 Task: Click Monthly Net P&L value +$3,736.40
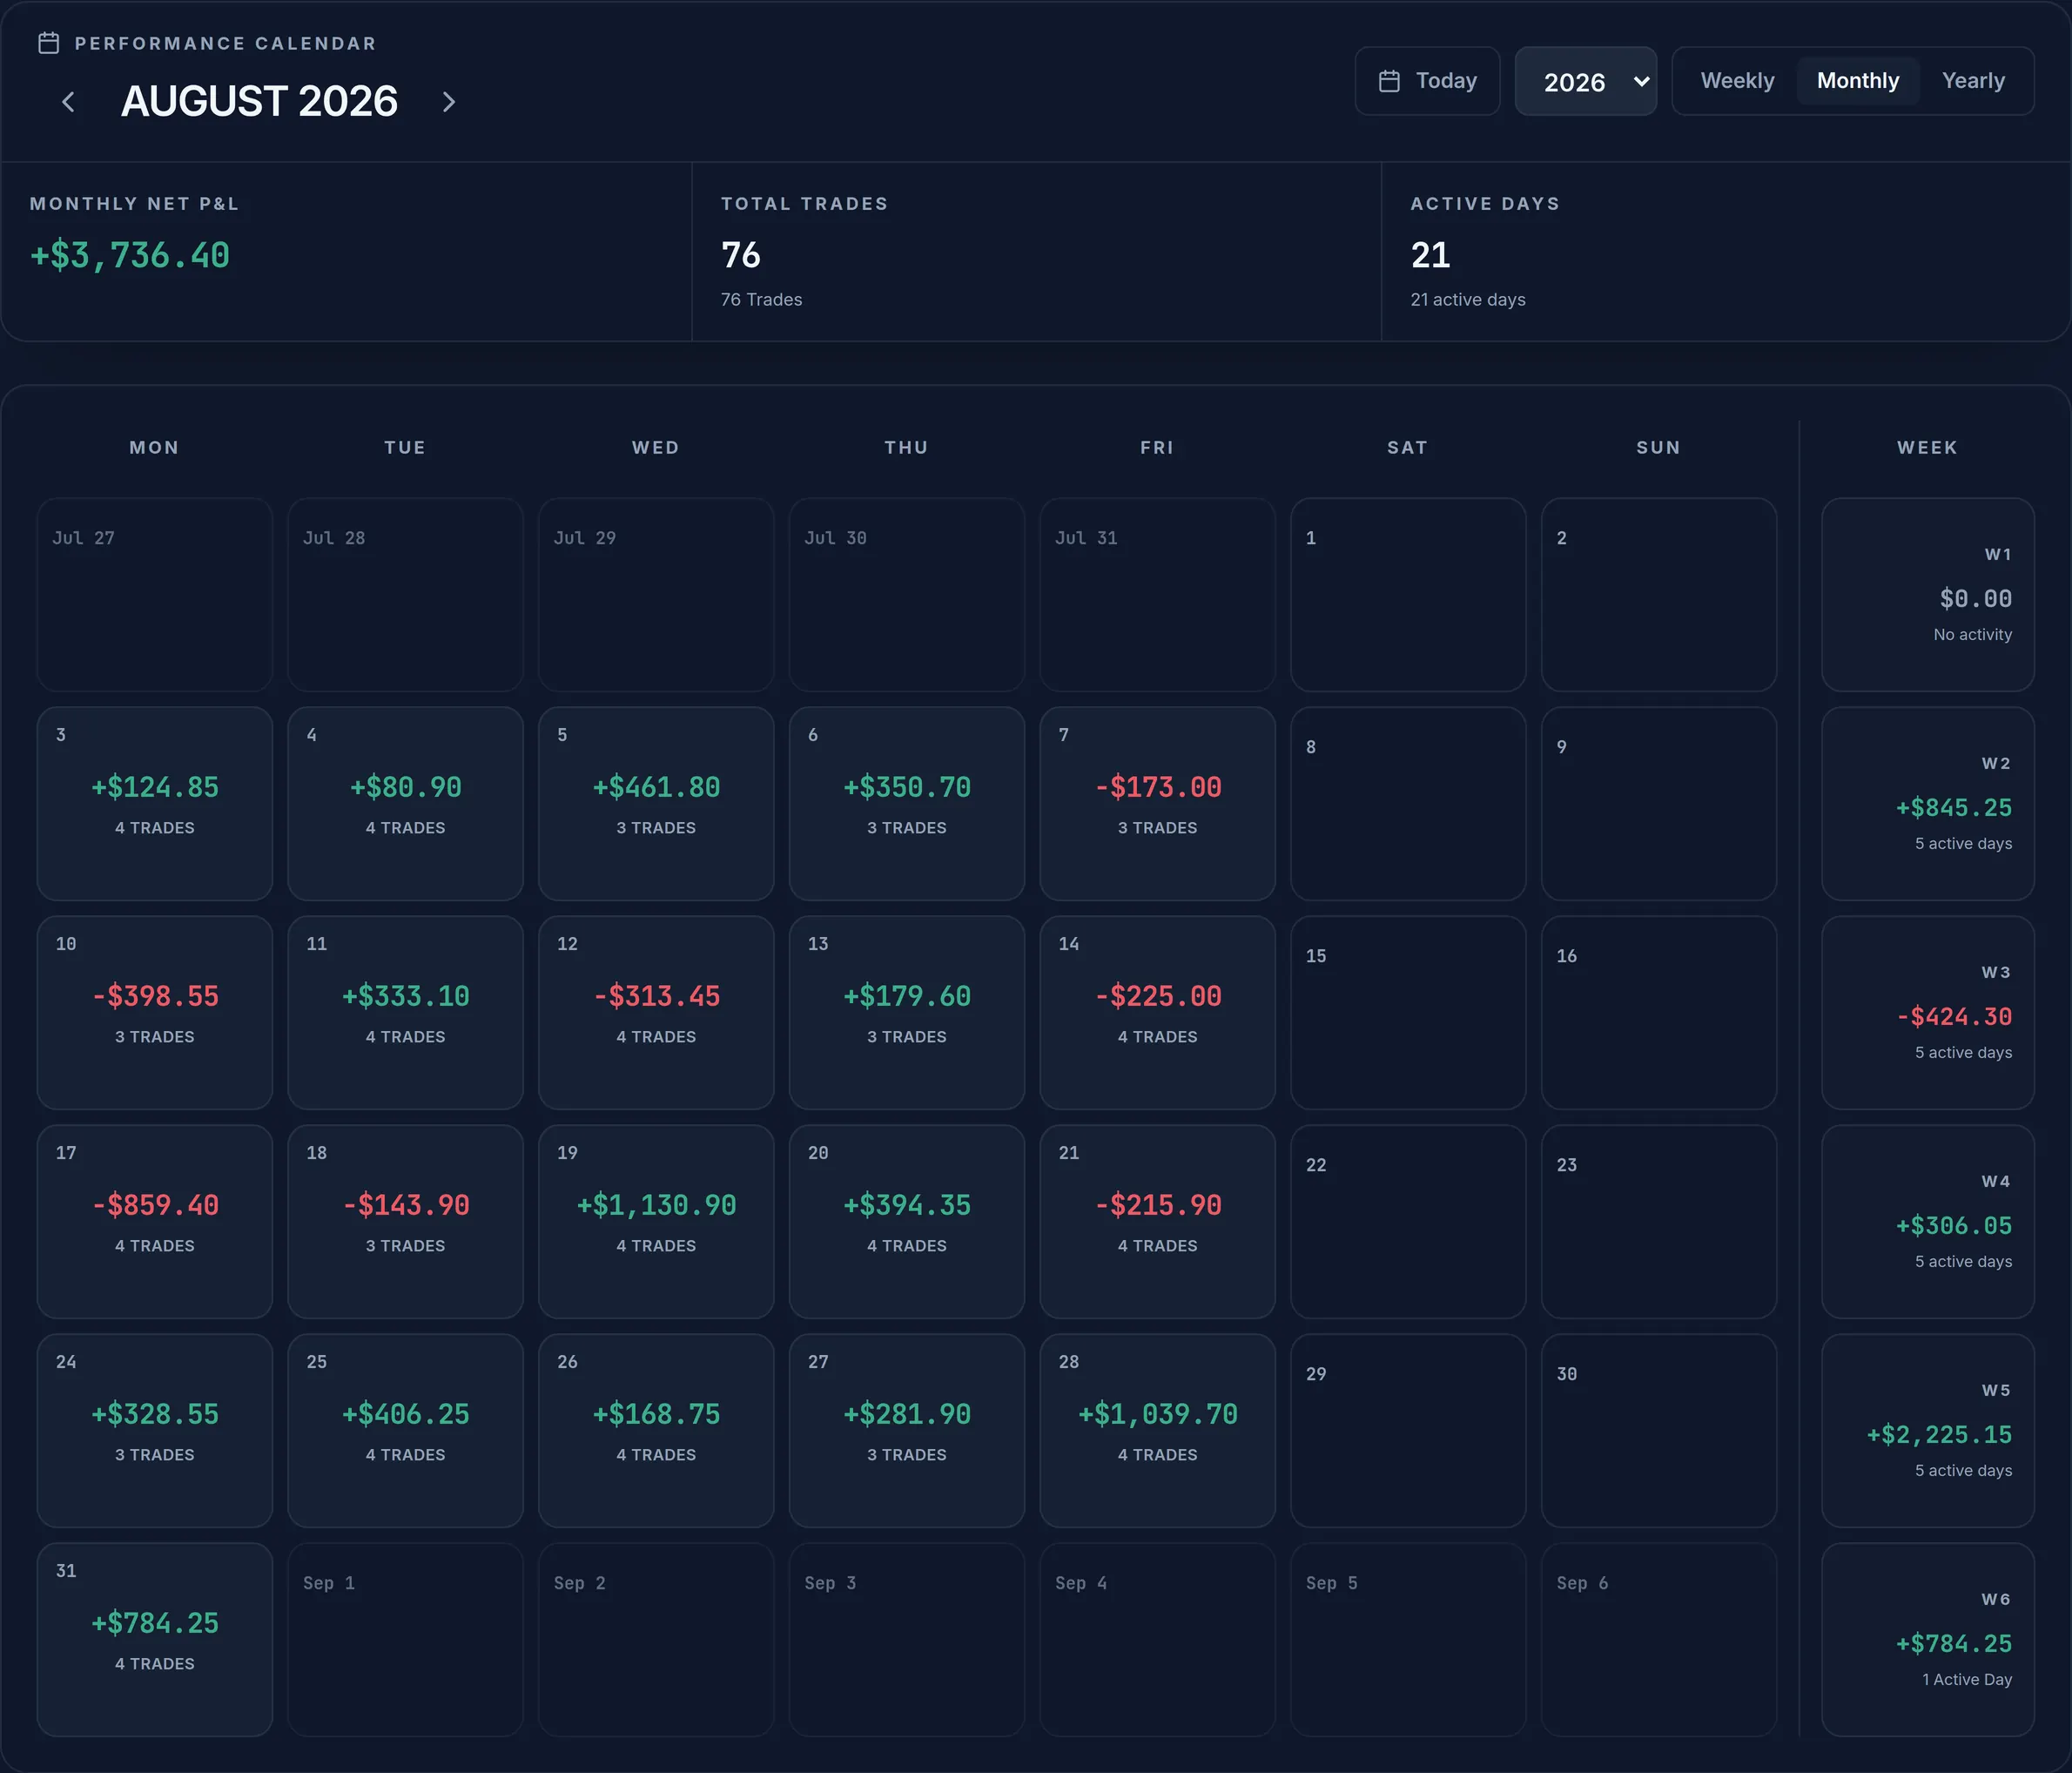click(130, 256)
